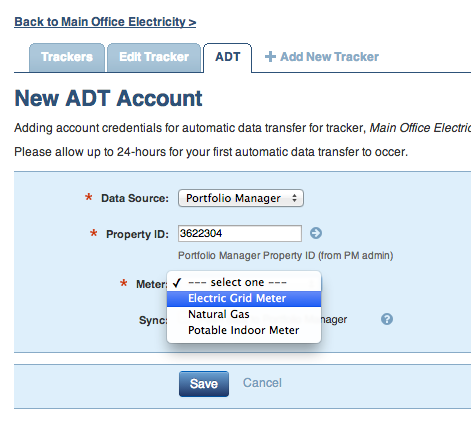This screenshot has width=471, height=438.
Task: Focus the Property ID input field
Action: 240,233
